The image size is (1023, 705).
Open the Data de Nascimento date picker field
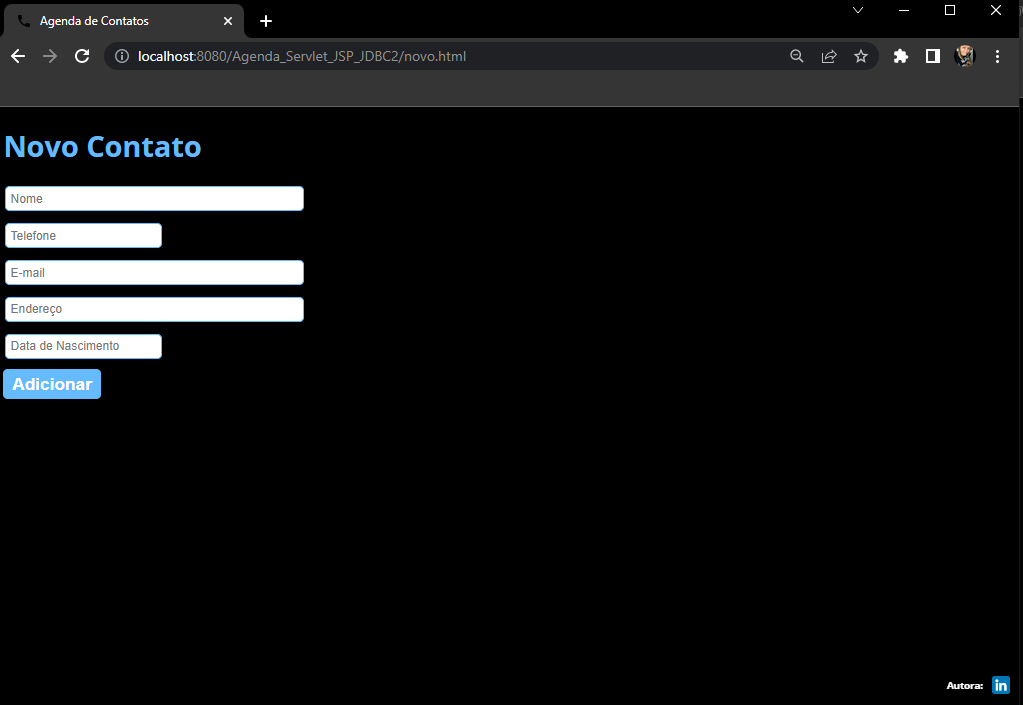pos(83,346)
